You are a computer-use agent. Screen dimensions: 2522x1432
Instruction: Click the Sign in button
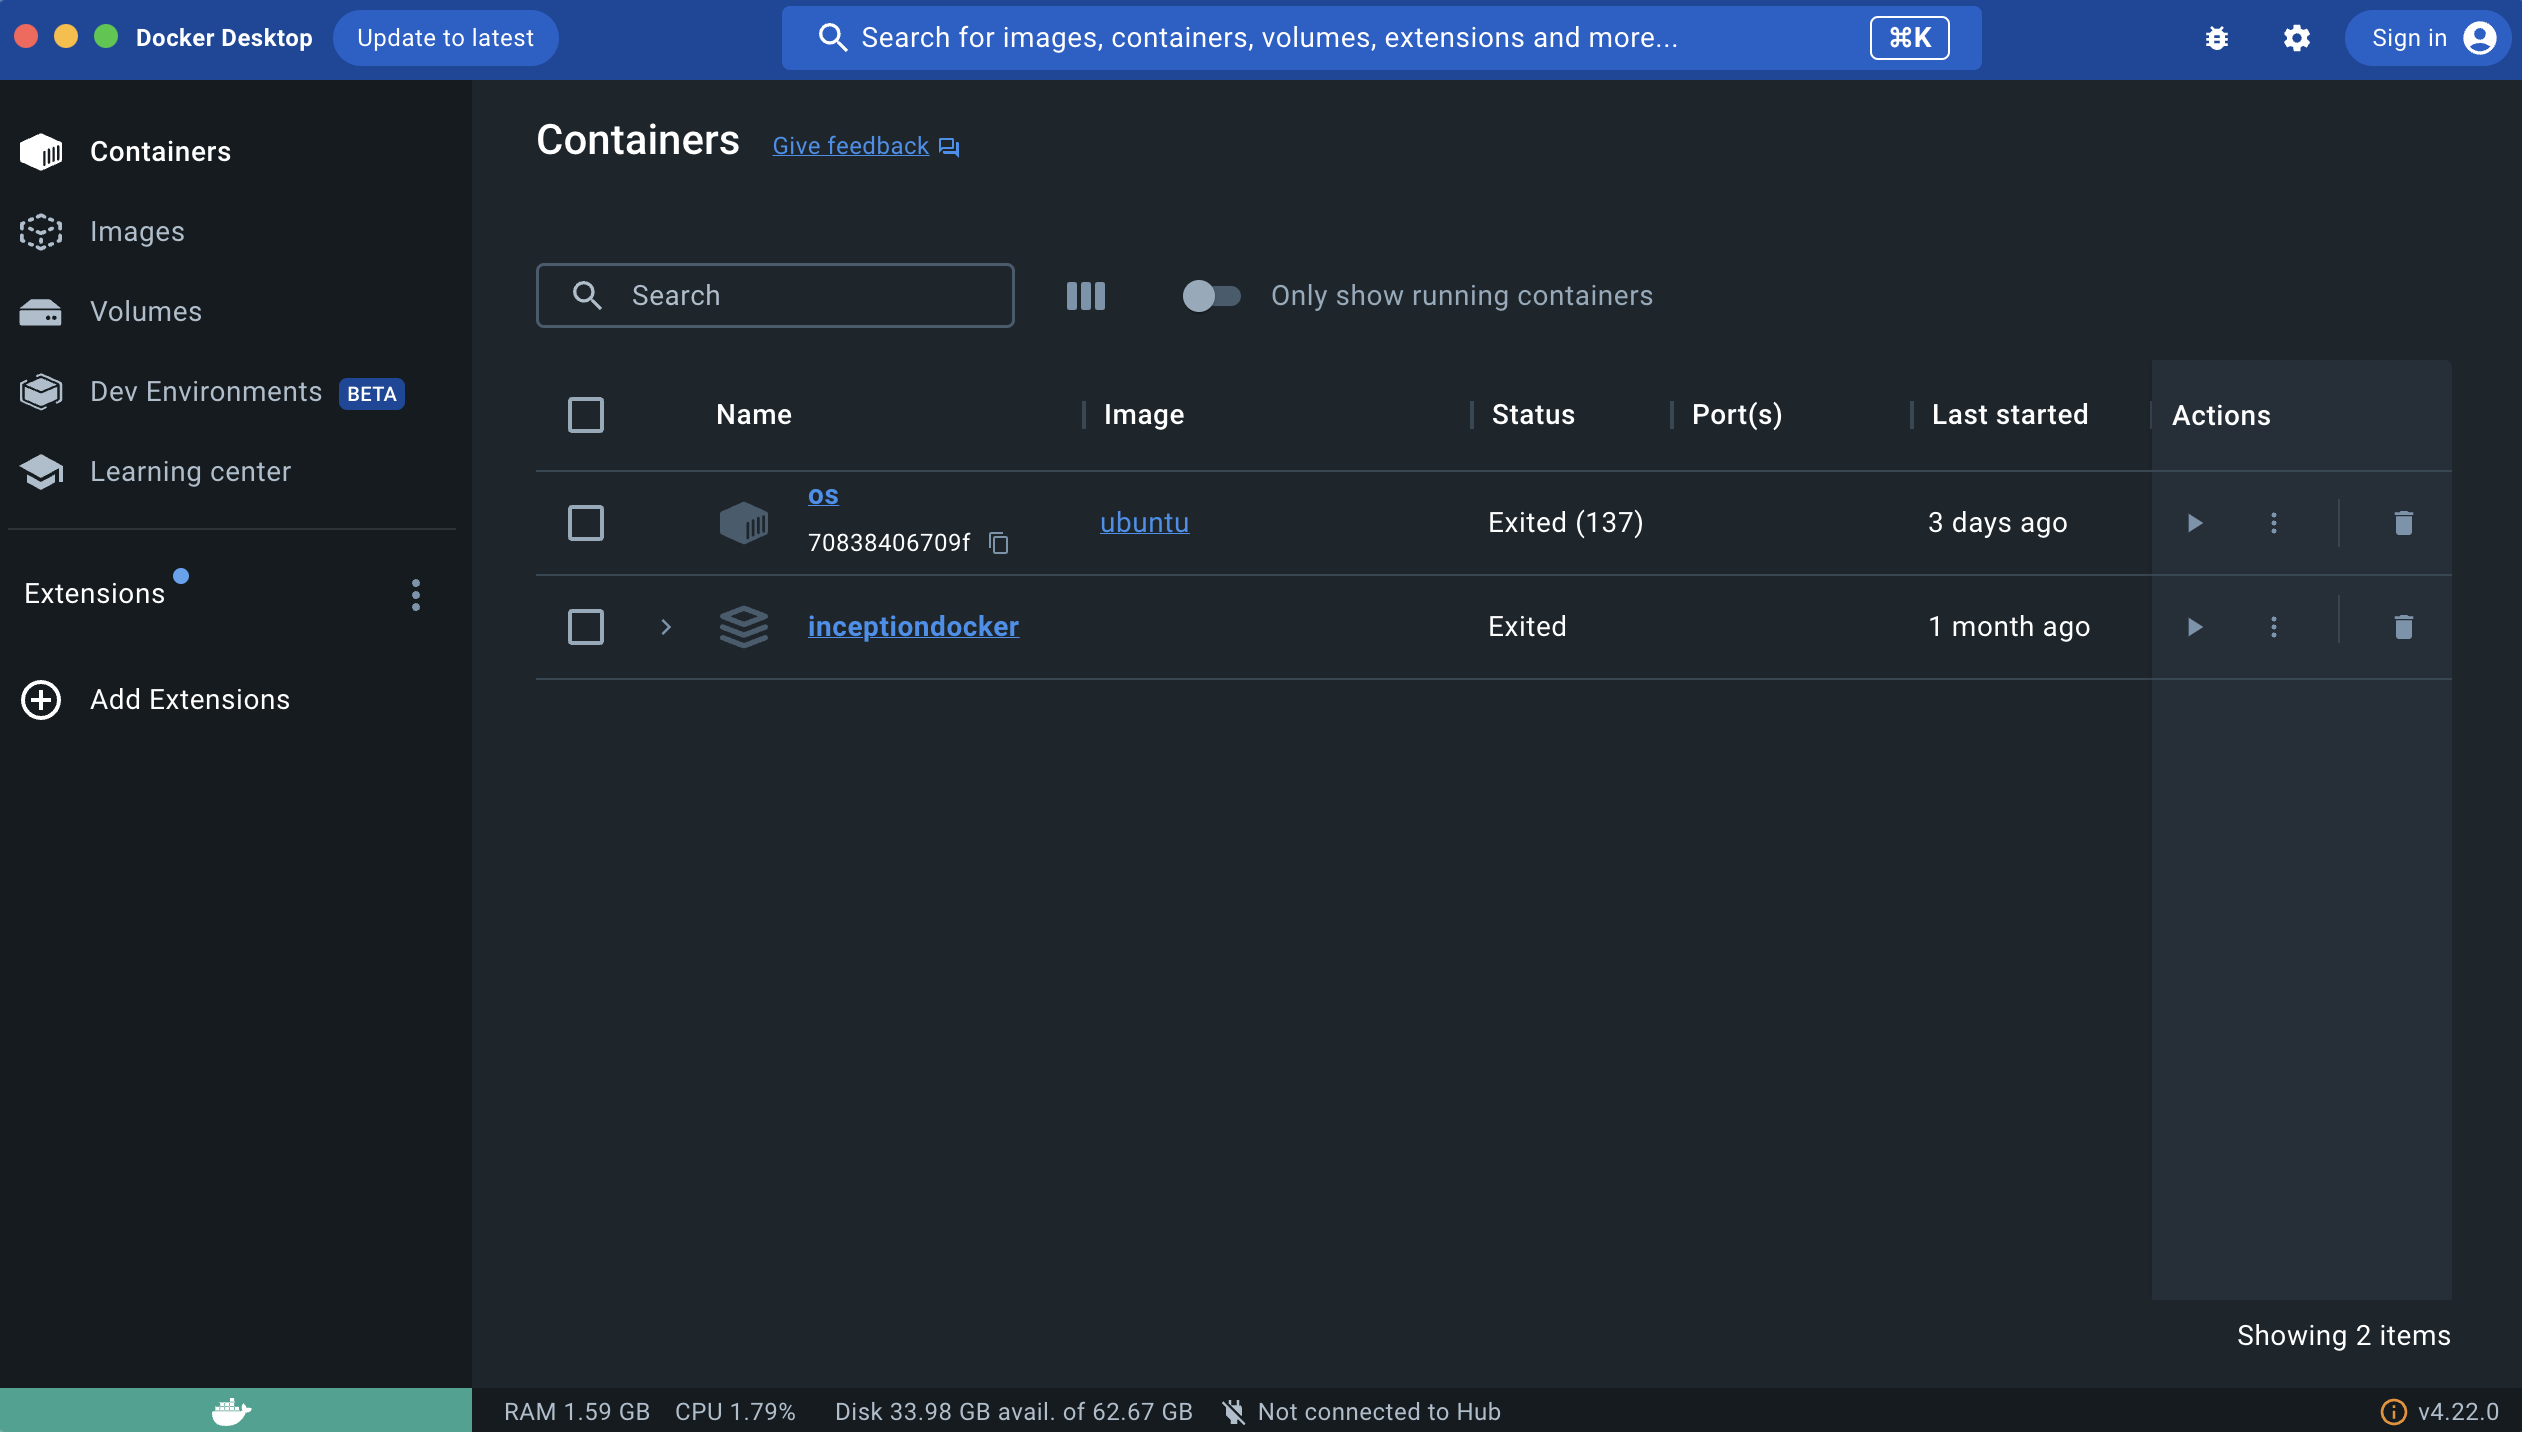coord(2427,38)
